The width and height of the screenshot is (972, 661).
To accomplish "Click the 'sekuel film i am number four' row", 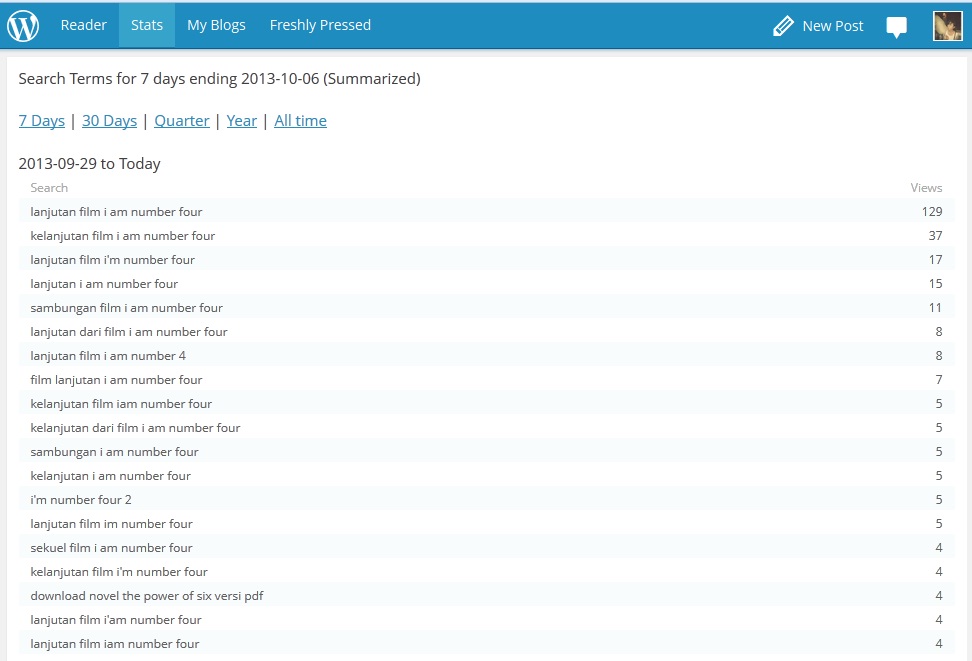I will [111, 548].
